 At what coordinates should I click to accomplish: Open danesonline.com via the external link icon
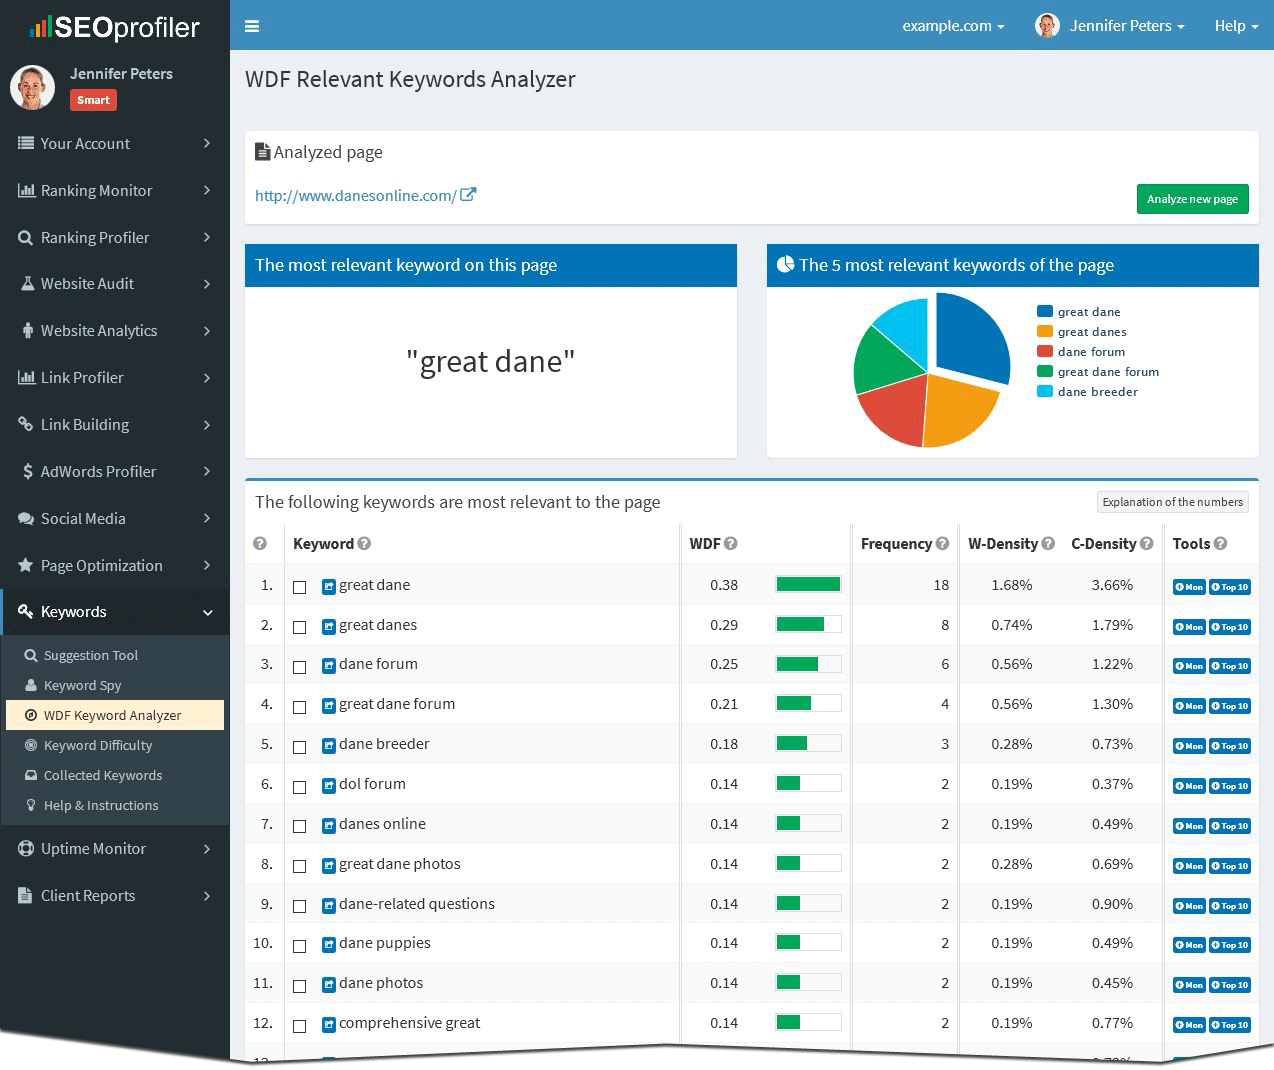[468, 195]
